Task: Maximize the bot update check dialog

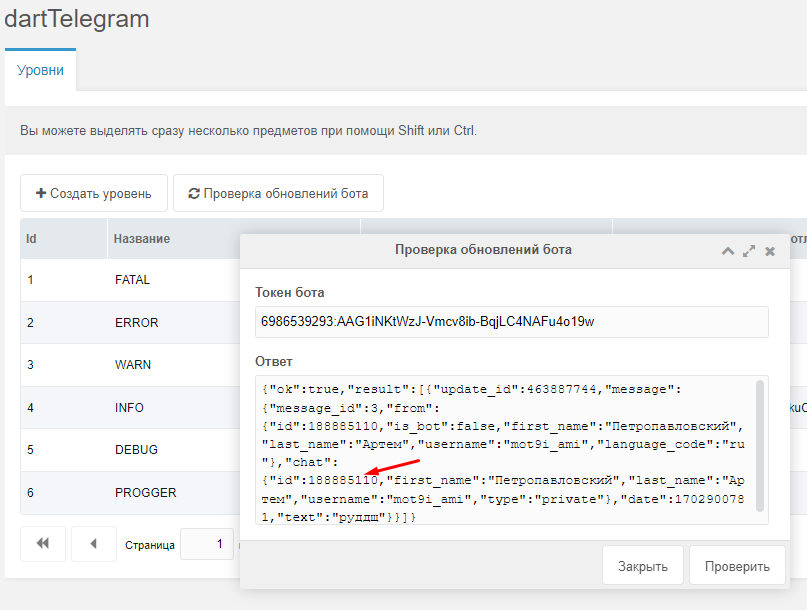Action: pos(749,251)
